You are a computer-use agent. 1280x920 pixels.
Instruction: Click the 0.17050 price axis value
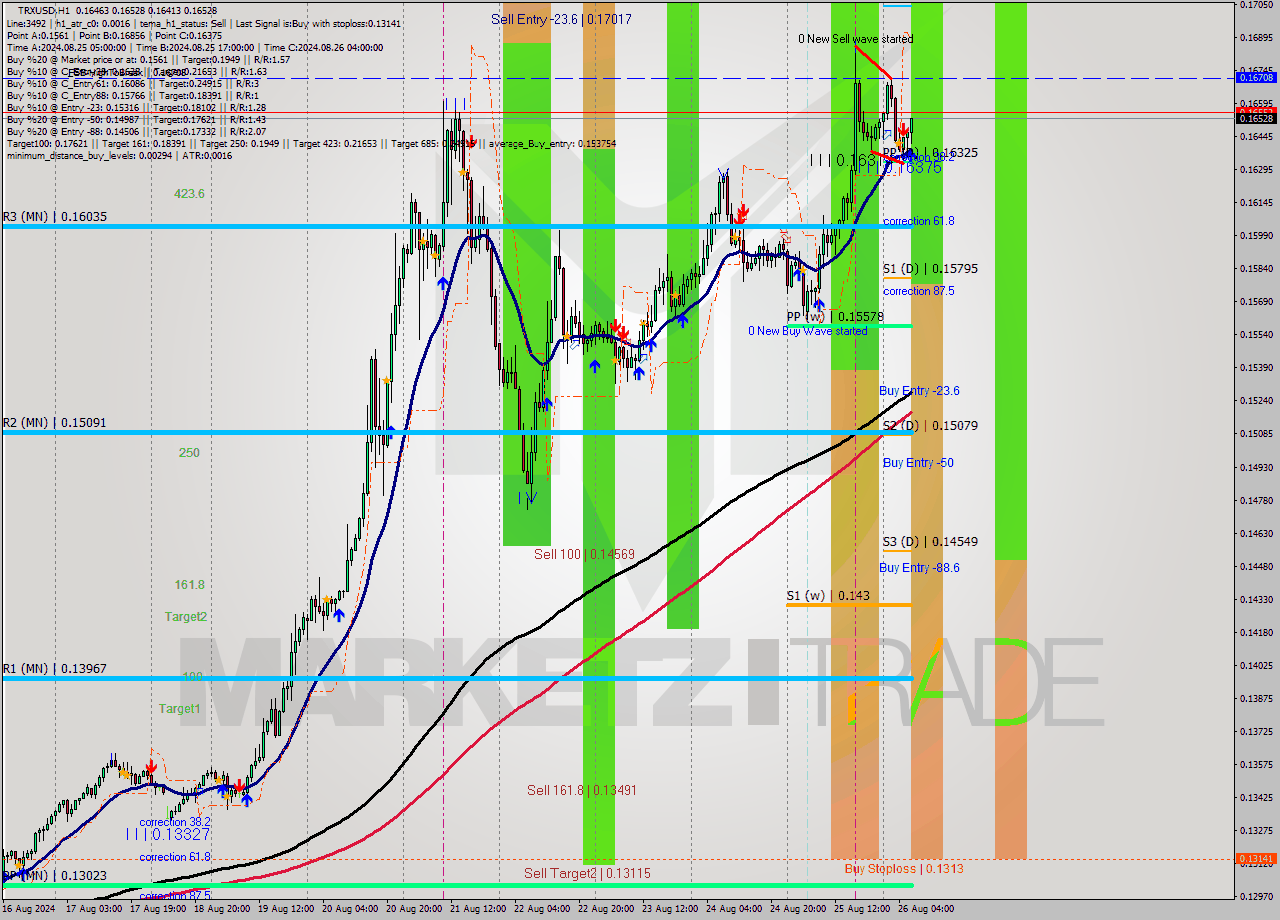(x=1257, y=4)
